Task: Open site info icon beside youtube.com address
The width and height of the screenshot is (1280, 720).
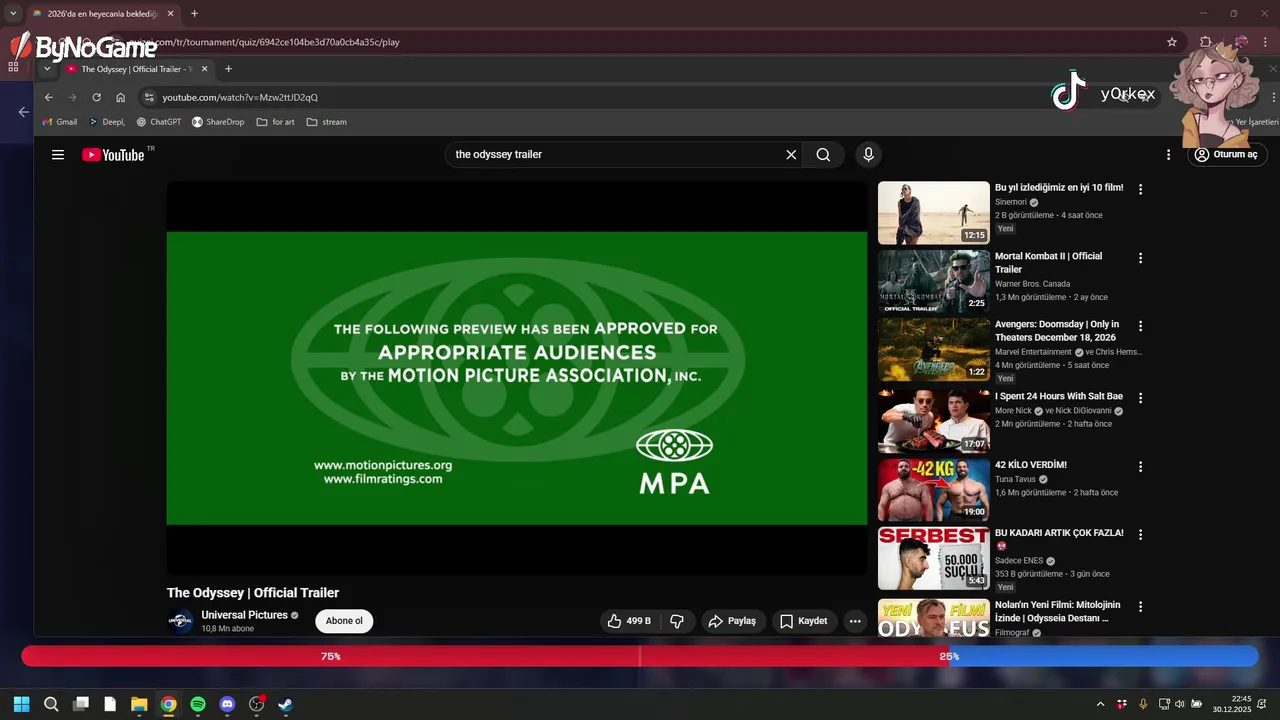Action: [149, 97]
